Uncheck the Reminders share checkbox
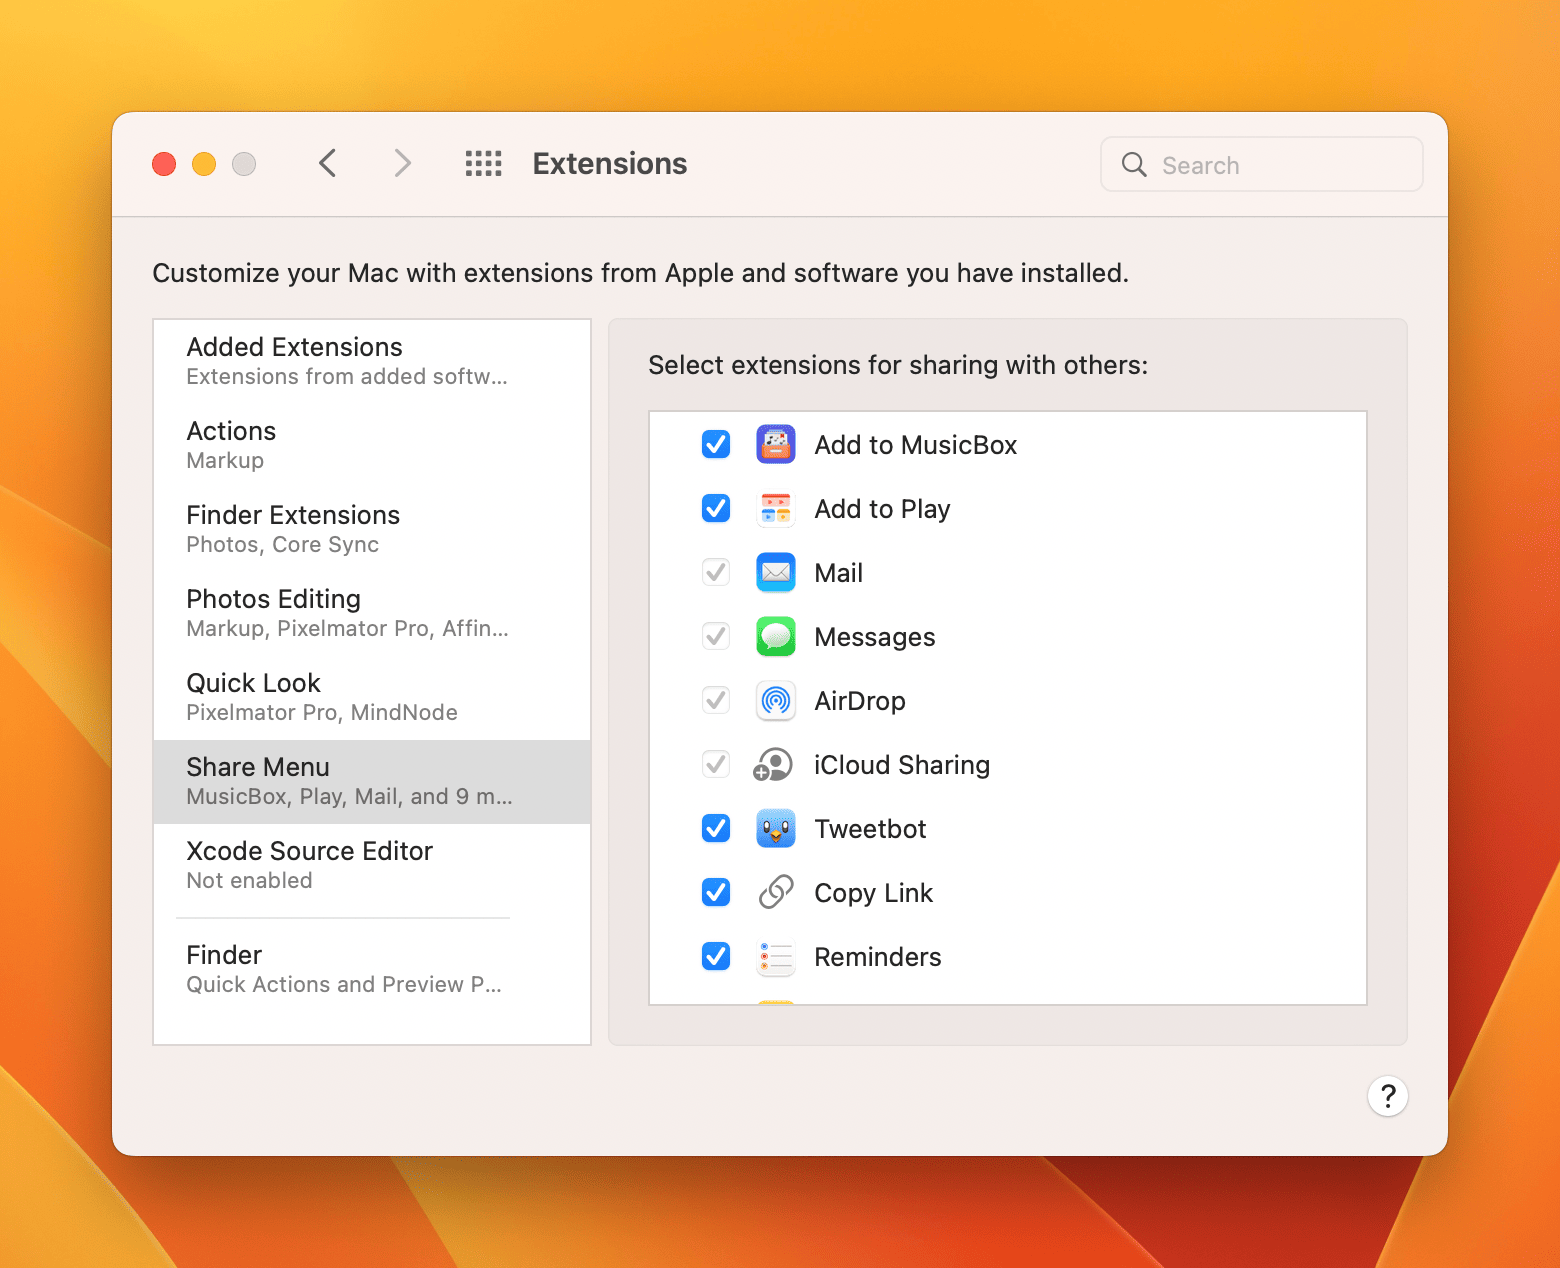Screen dimensions: 1560x1268 [x=716, y=956]
